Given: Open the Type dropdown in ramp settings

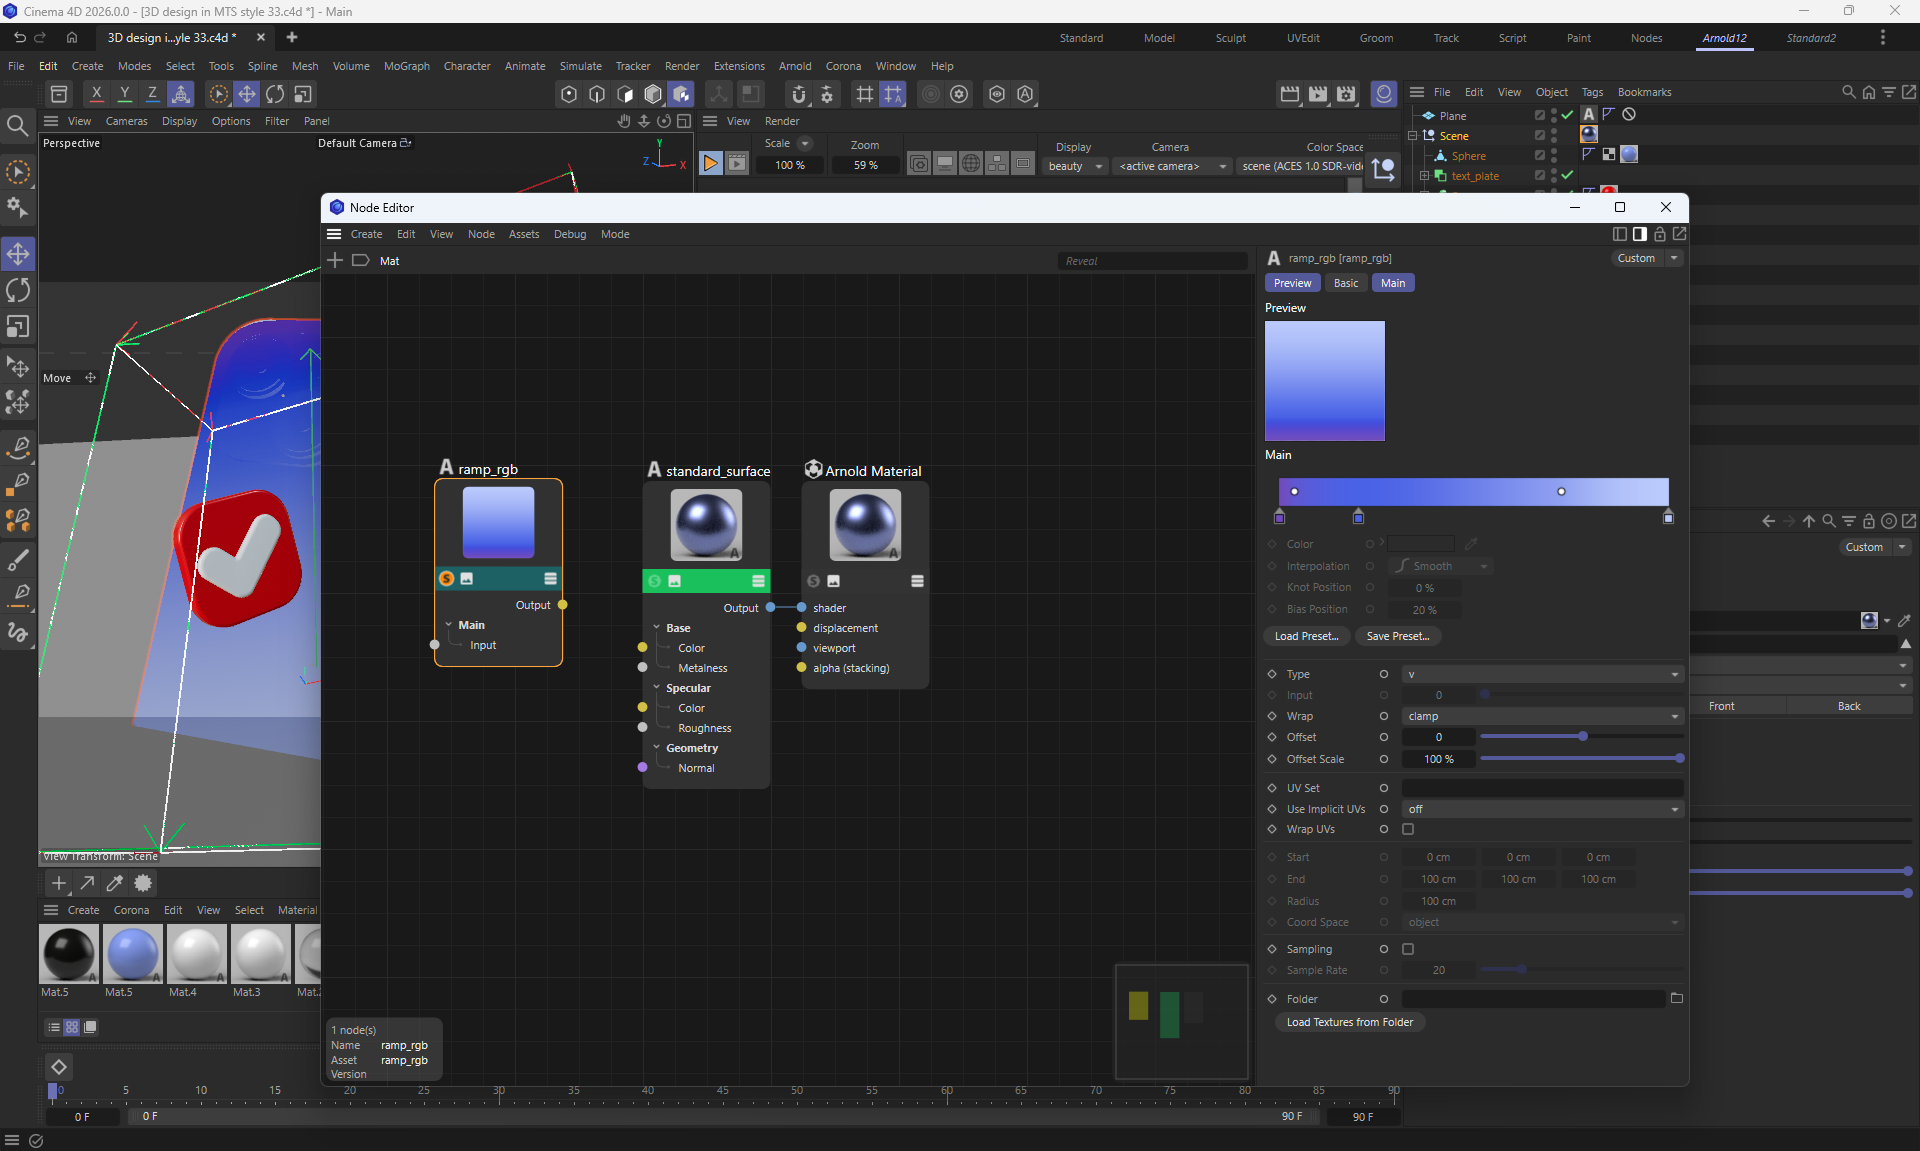Looking at the screenshot, I should (x=1542, y=674).
